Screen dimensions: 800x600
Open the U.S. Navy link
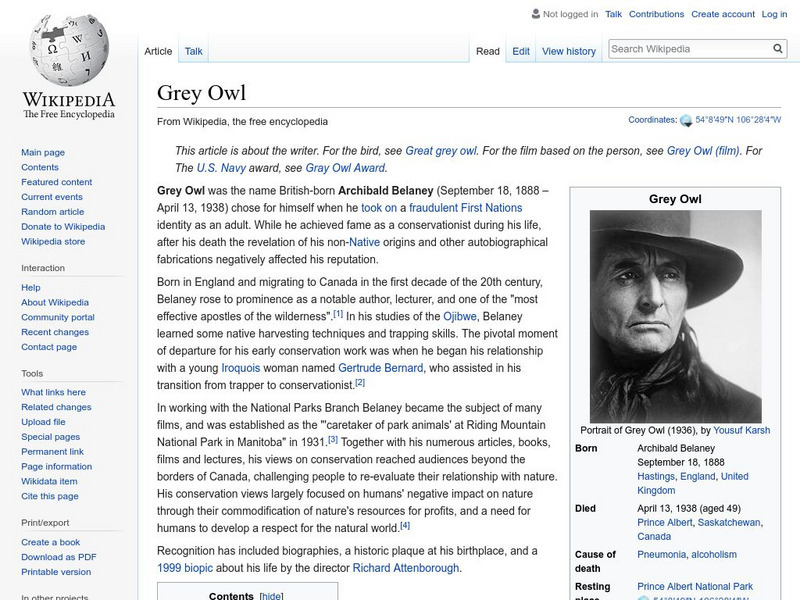[x=221, y=168]
